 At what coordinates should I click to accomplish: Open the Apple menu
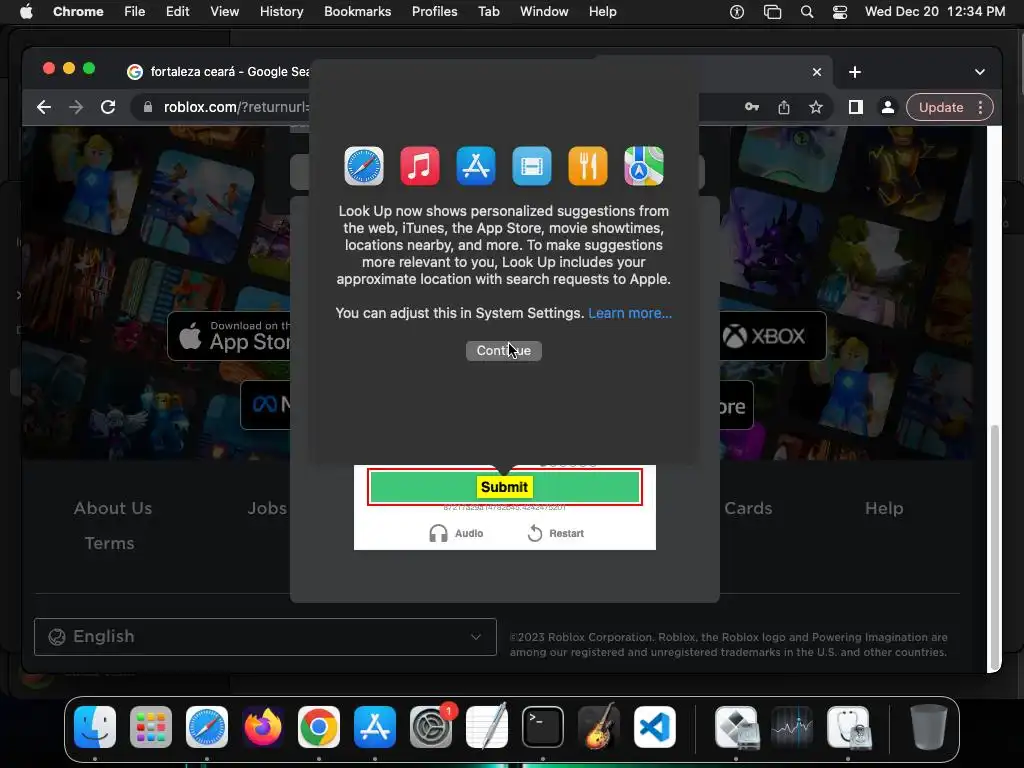click(26, 12)
